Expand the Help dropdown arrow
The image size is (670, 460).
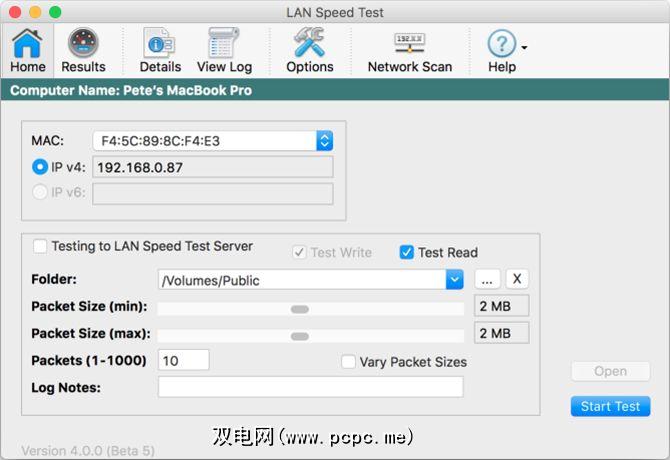click(x=524, y=47)
